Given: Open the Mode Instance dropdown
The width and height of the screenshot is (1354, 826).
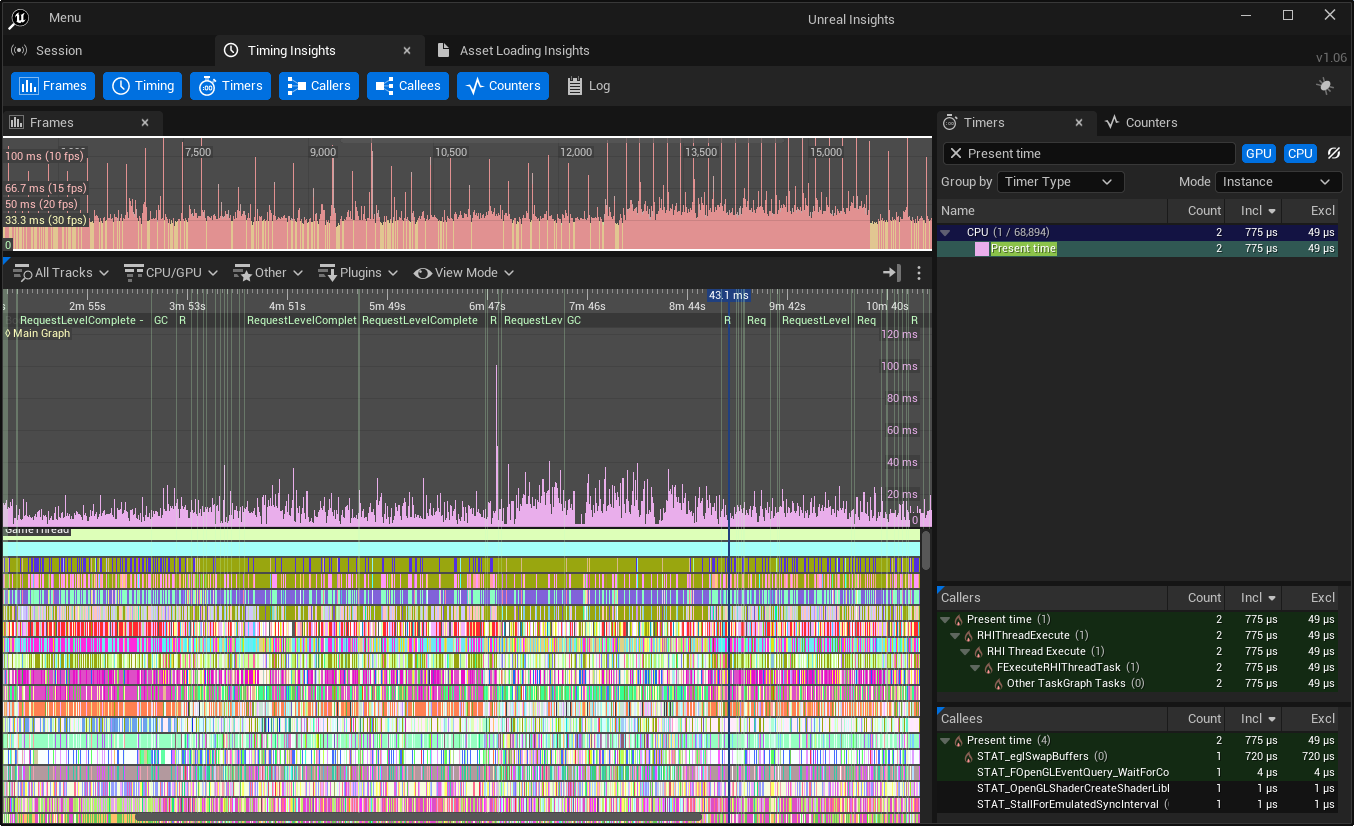Looking at the screenshot, I should pyautogui.click(x=1278, y=182).
